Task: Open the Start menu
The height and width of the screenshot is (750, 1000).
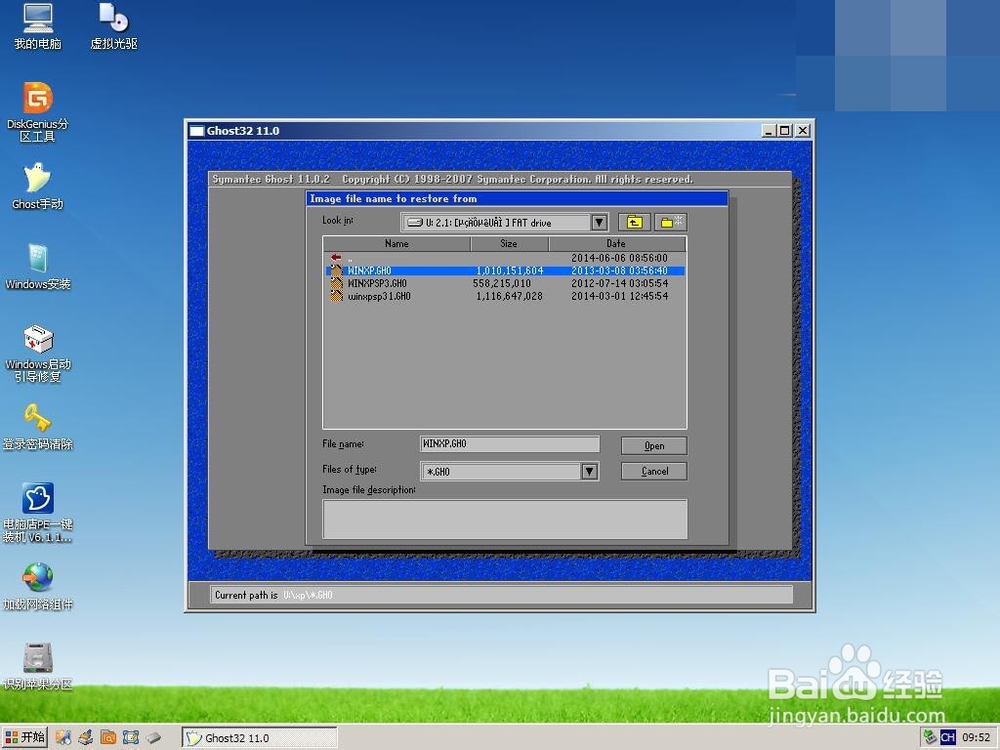Action: click(x=25, y=737)
